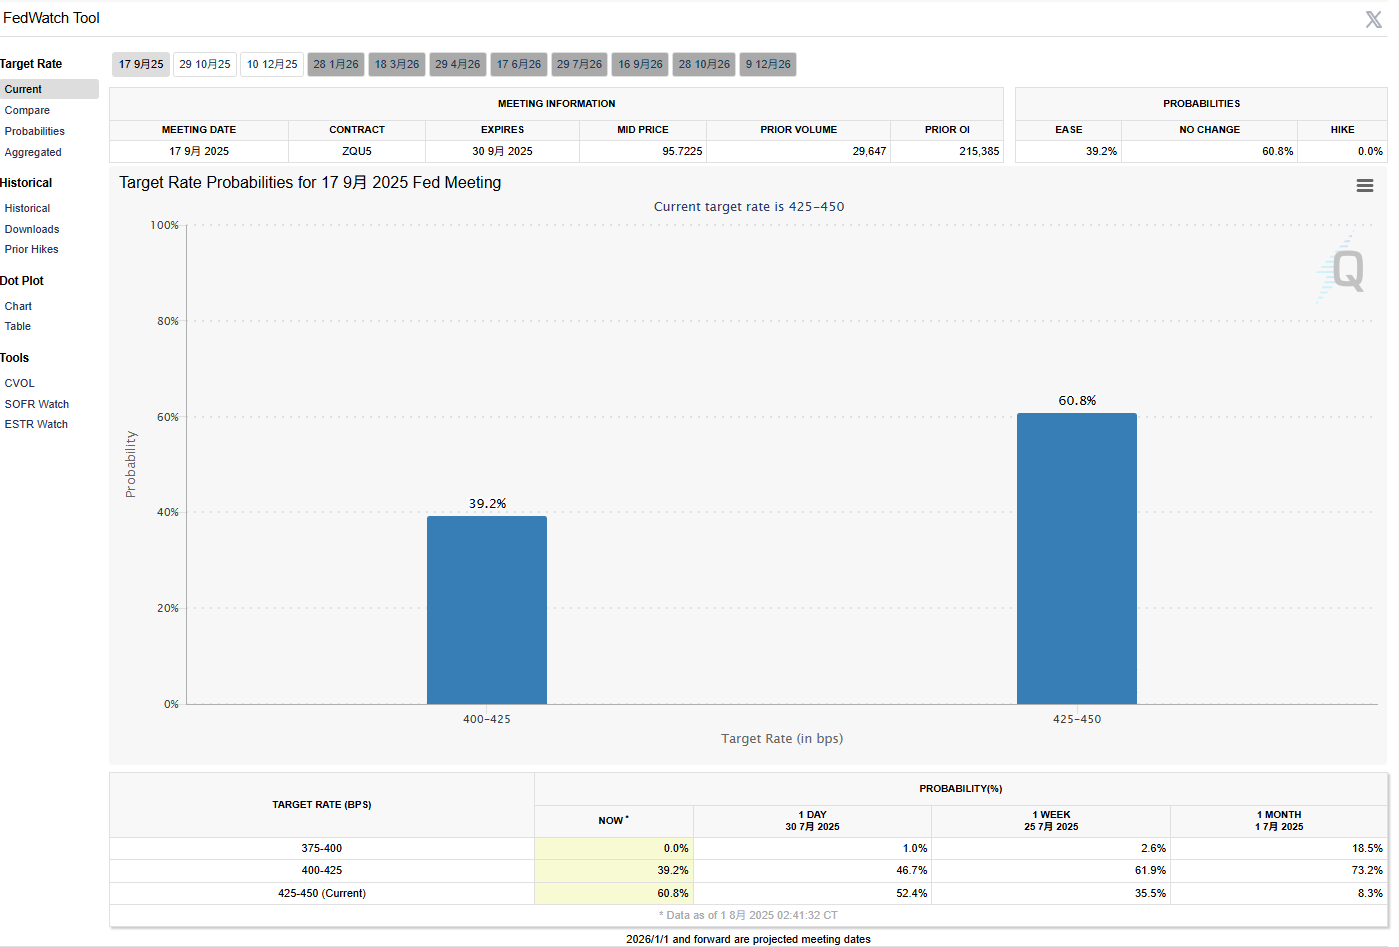View the Prior Hikes page
The height and width of the screenshot is (947, 1399).
pyautogui.click(x=31, y=249)
